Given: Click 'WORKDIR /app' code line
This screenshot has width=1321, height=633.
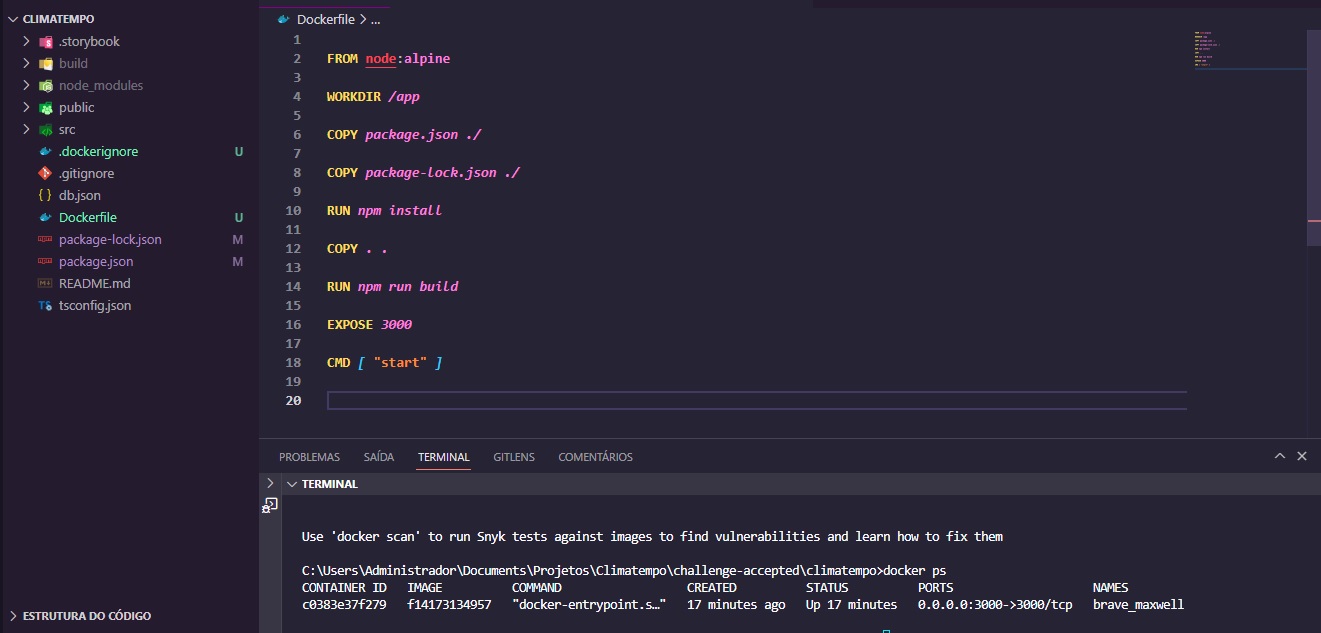Looking at the screenshot, I should click(x=373, y=97).
